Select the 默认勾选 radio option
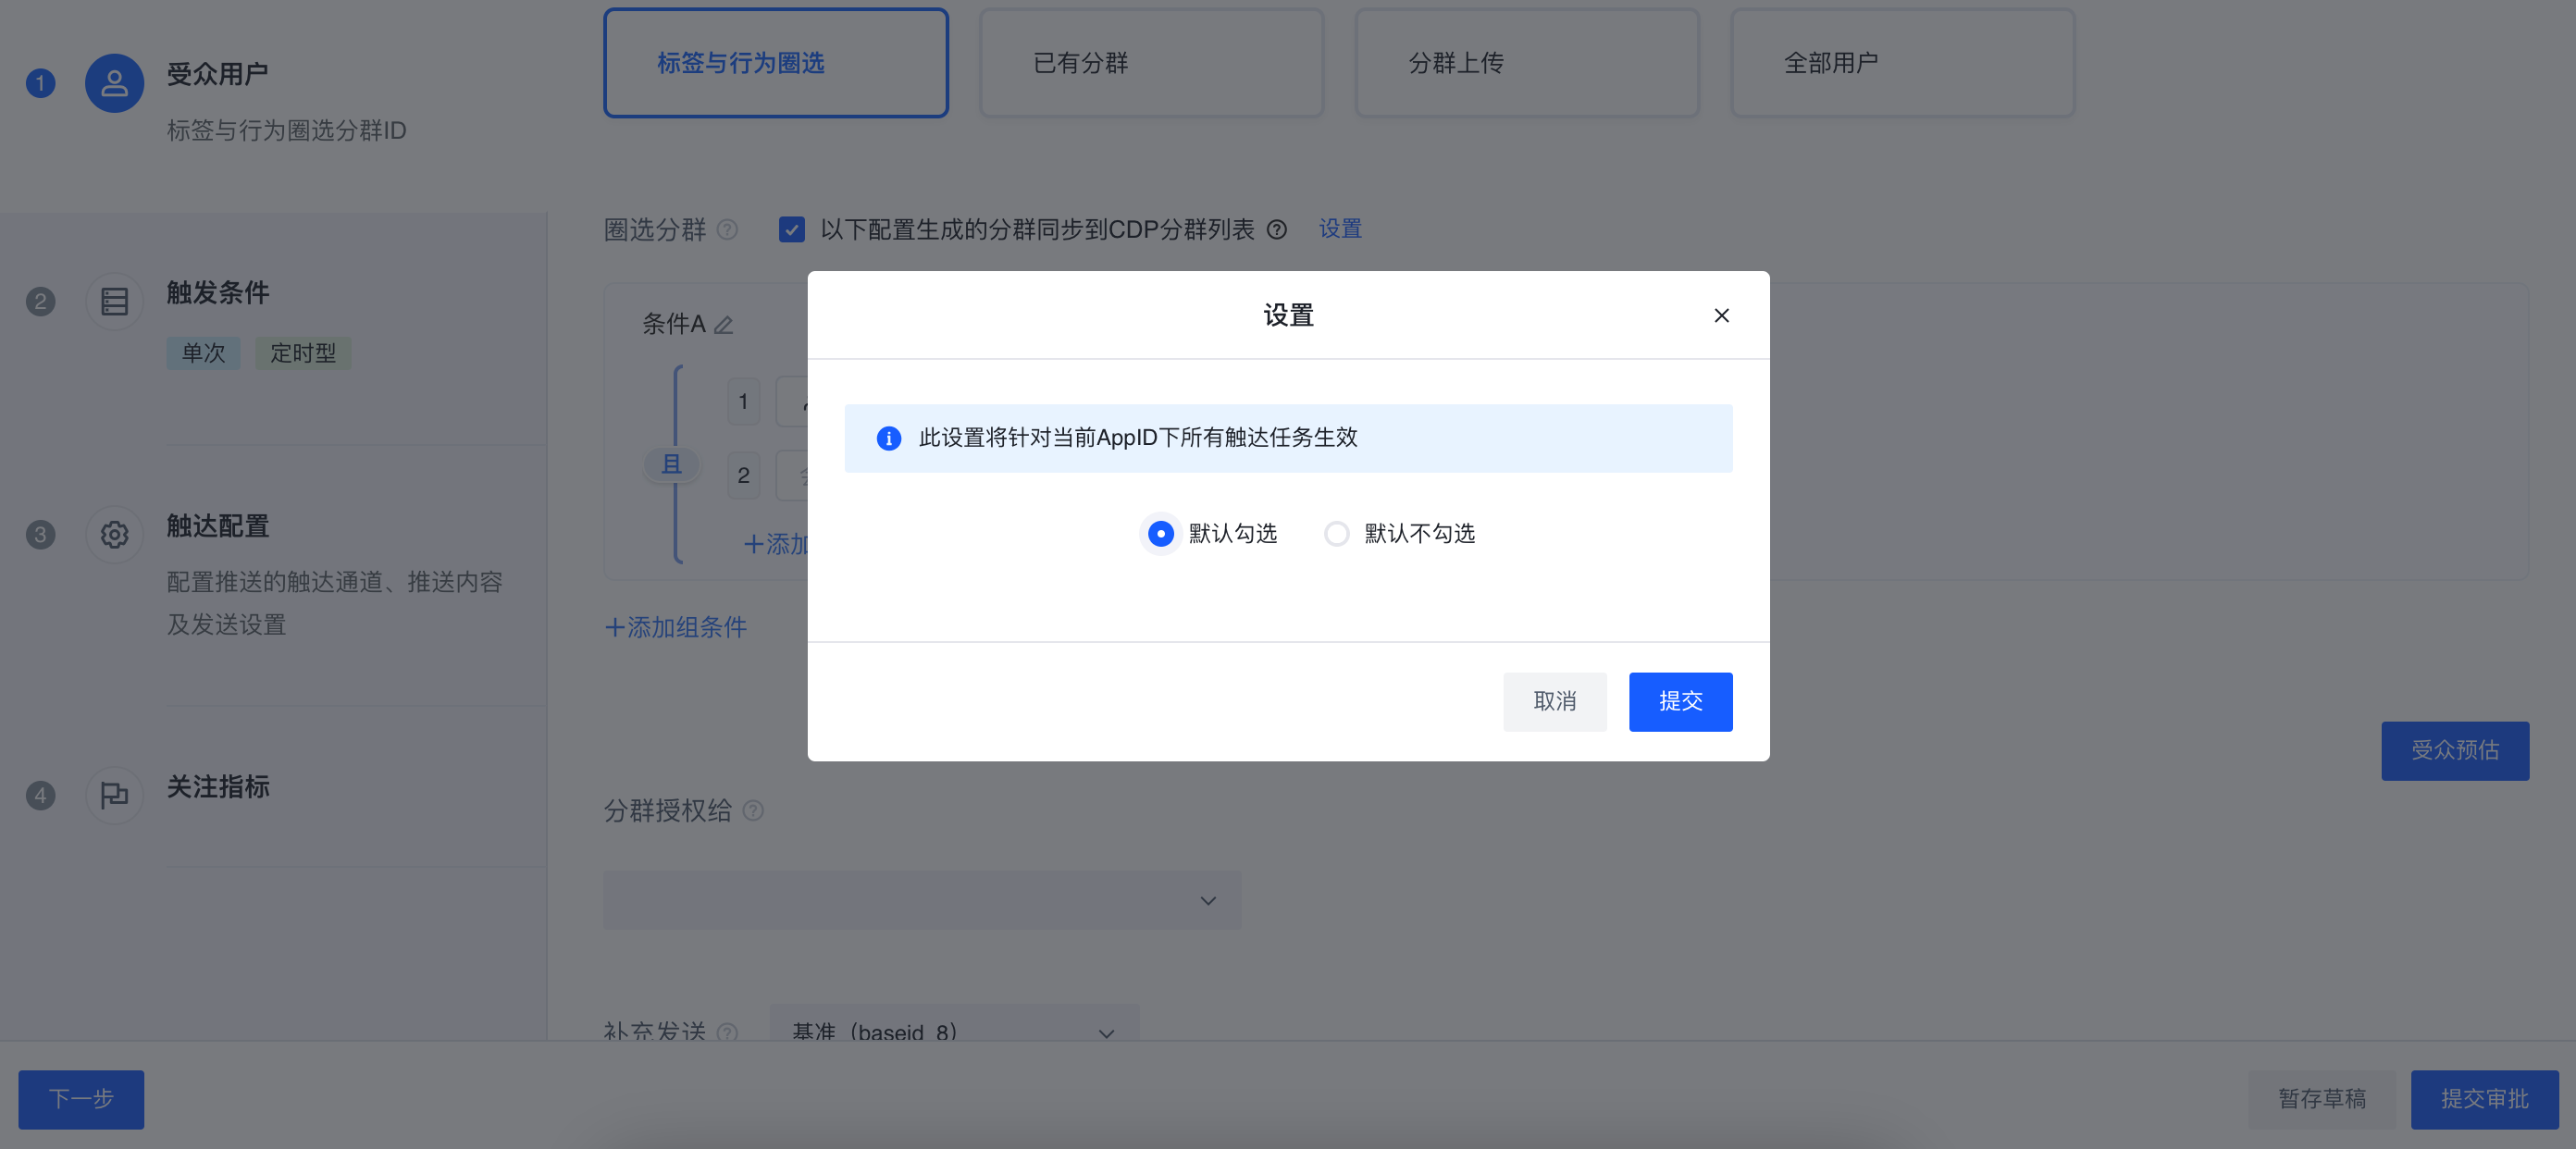2576x1149 pixels. [x=1160, y=534]
